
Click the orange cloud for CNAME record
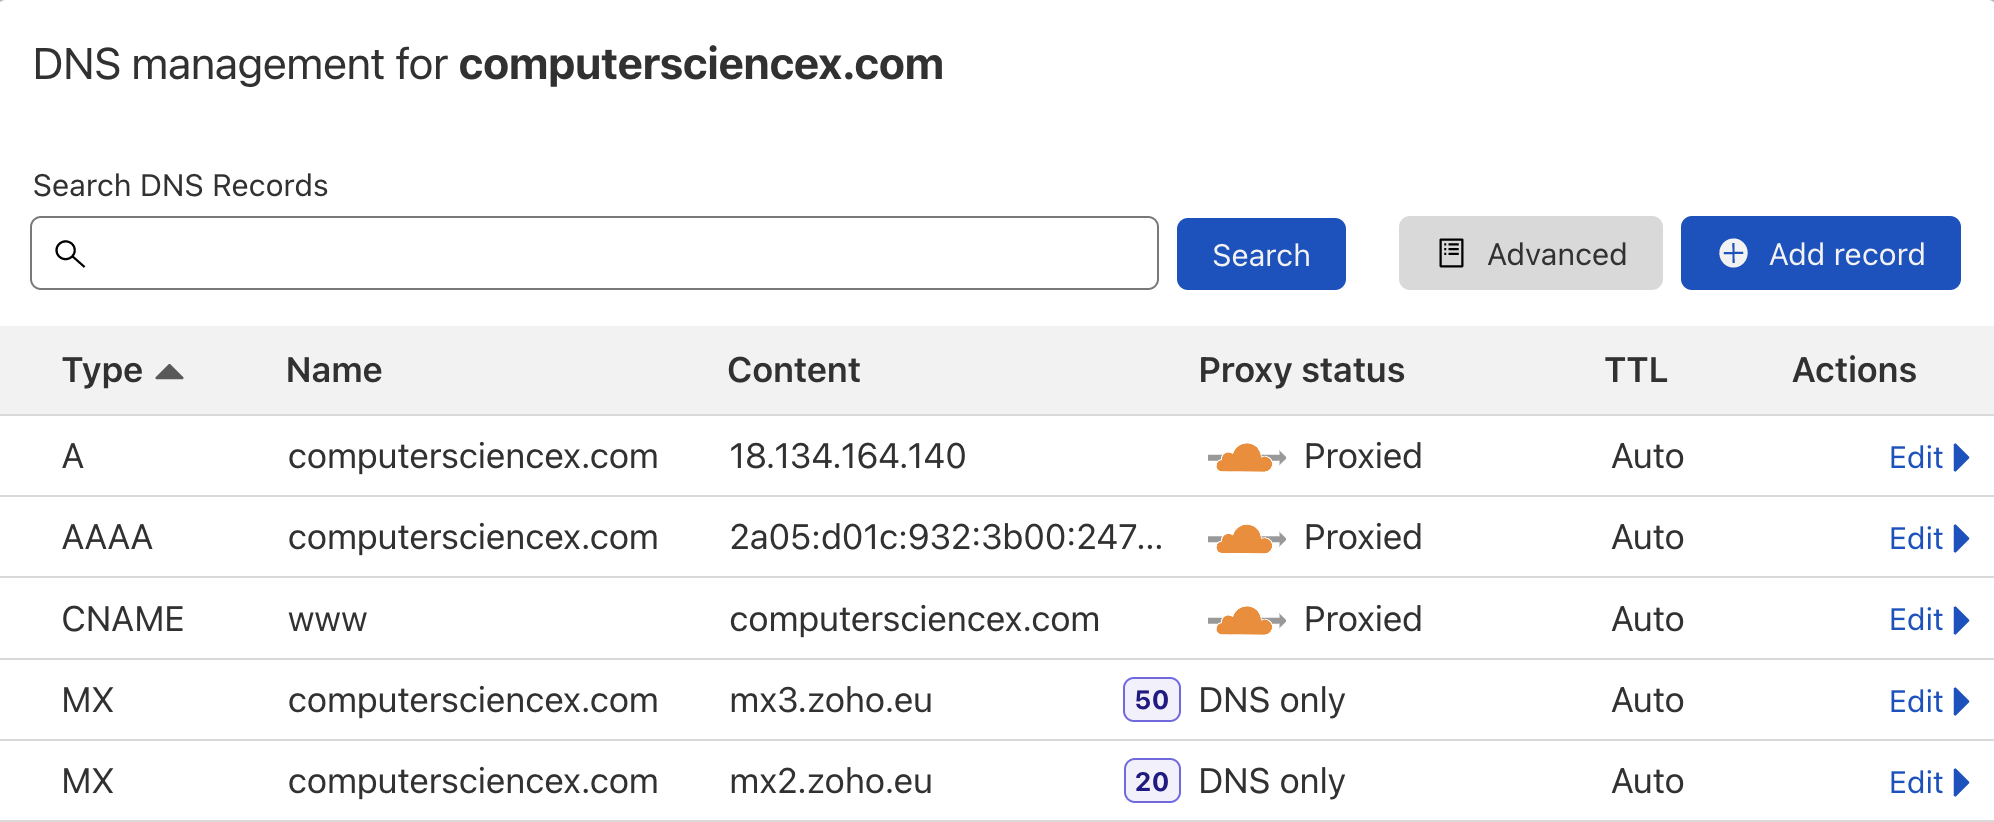click(x=1246, y=620)
